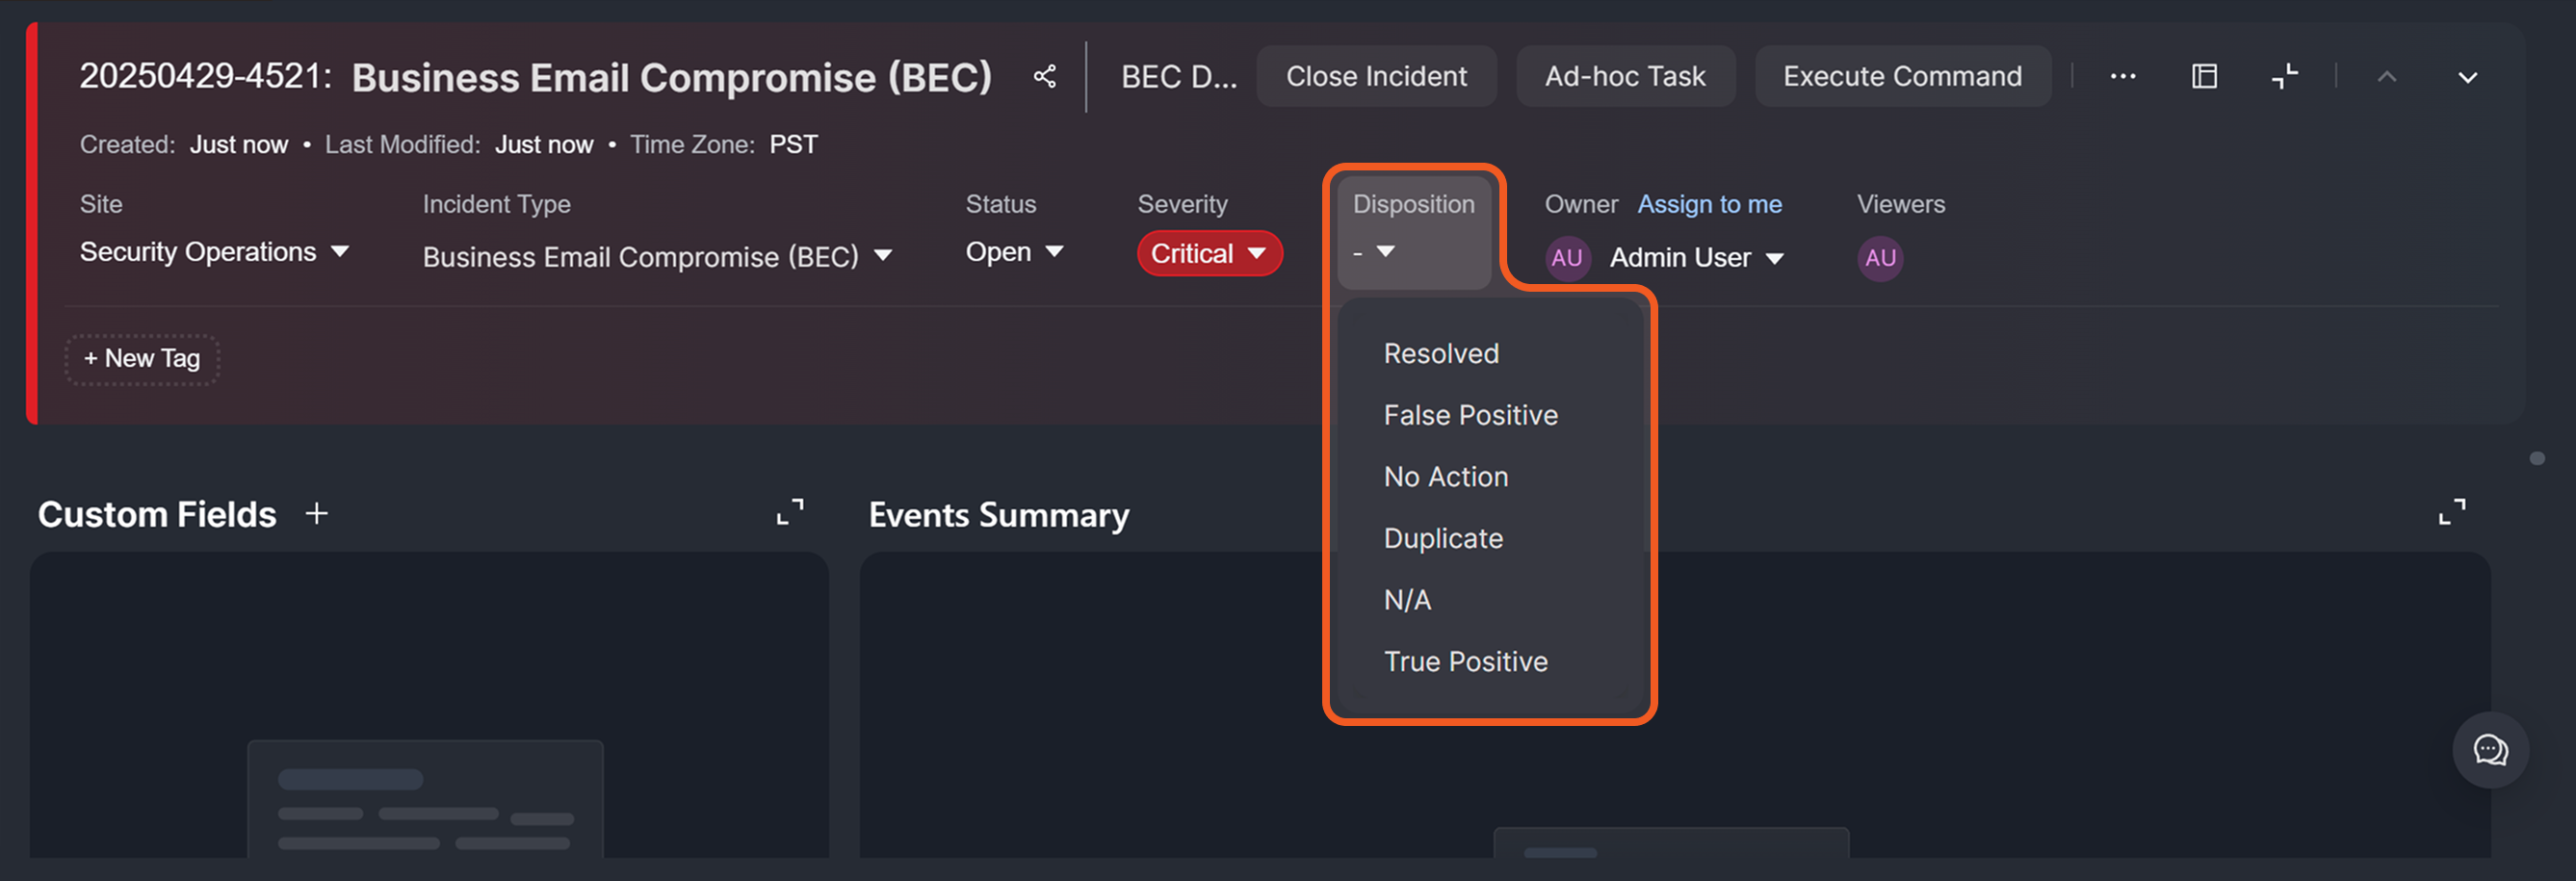Choose True Positive from disposition list
Screen dimensions: 2576x881
[1465, 662]
